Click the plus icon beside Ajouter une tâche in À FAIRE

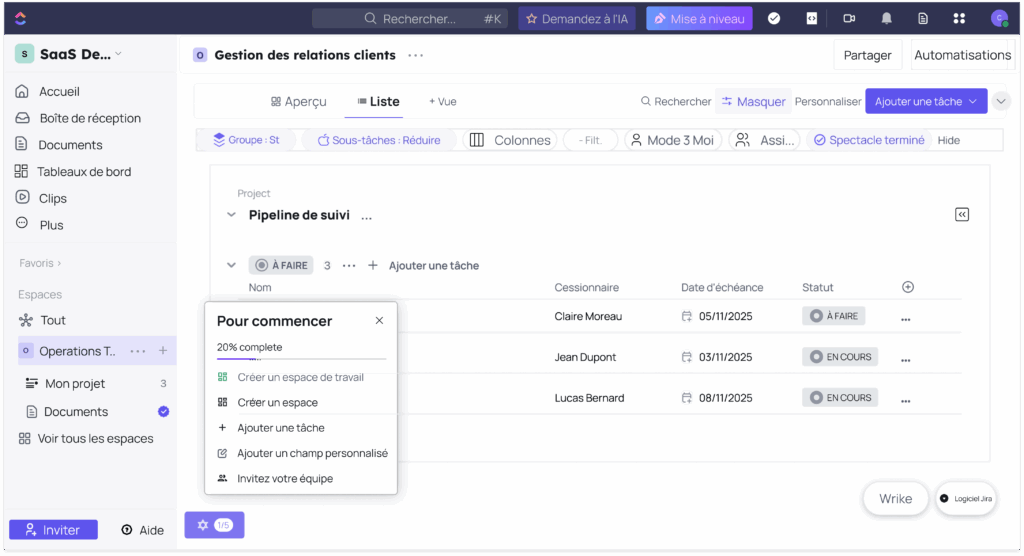372,265
